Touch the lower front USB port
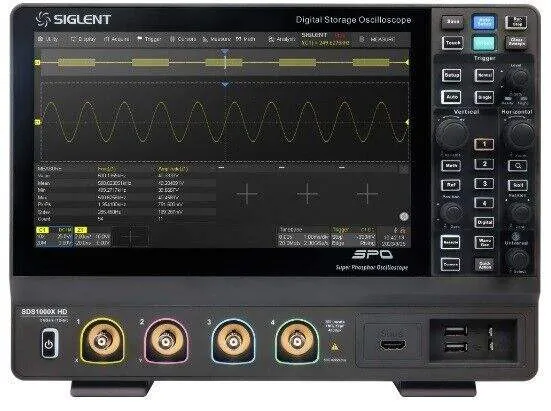The width and height of the screenshot is (551, 411). tap(456, 347)
